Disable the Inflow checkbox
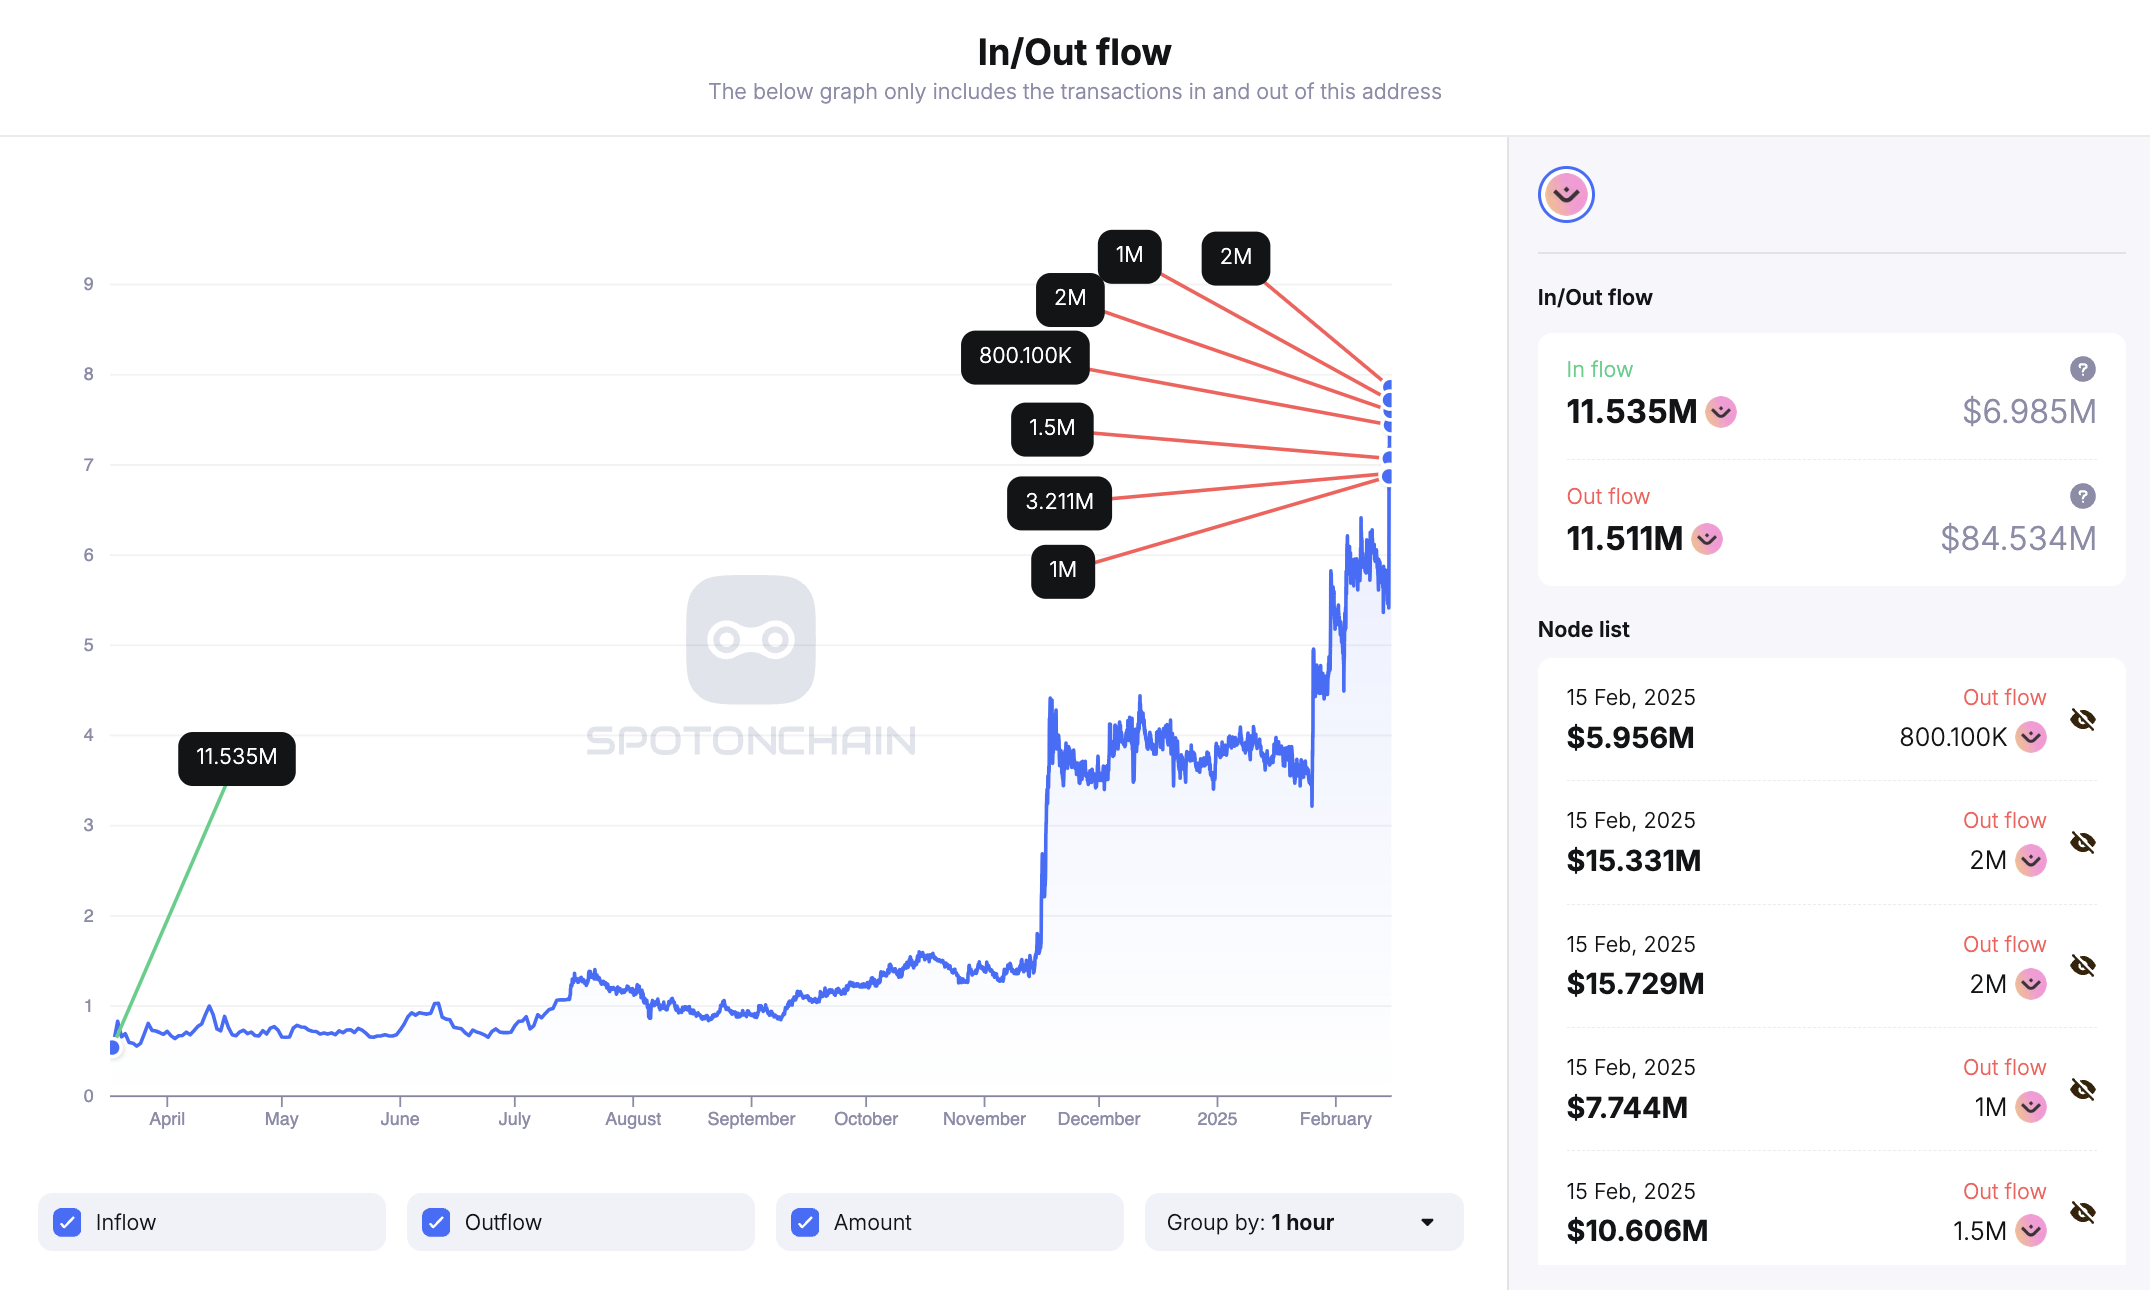This screenshot has height=1290, width=2150. pos(66,1222)
